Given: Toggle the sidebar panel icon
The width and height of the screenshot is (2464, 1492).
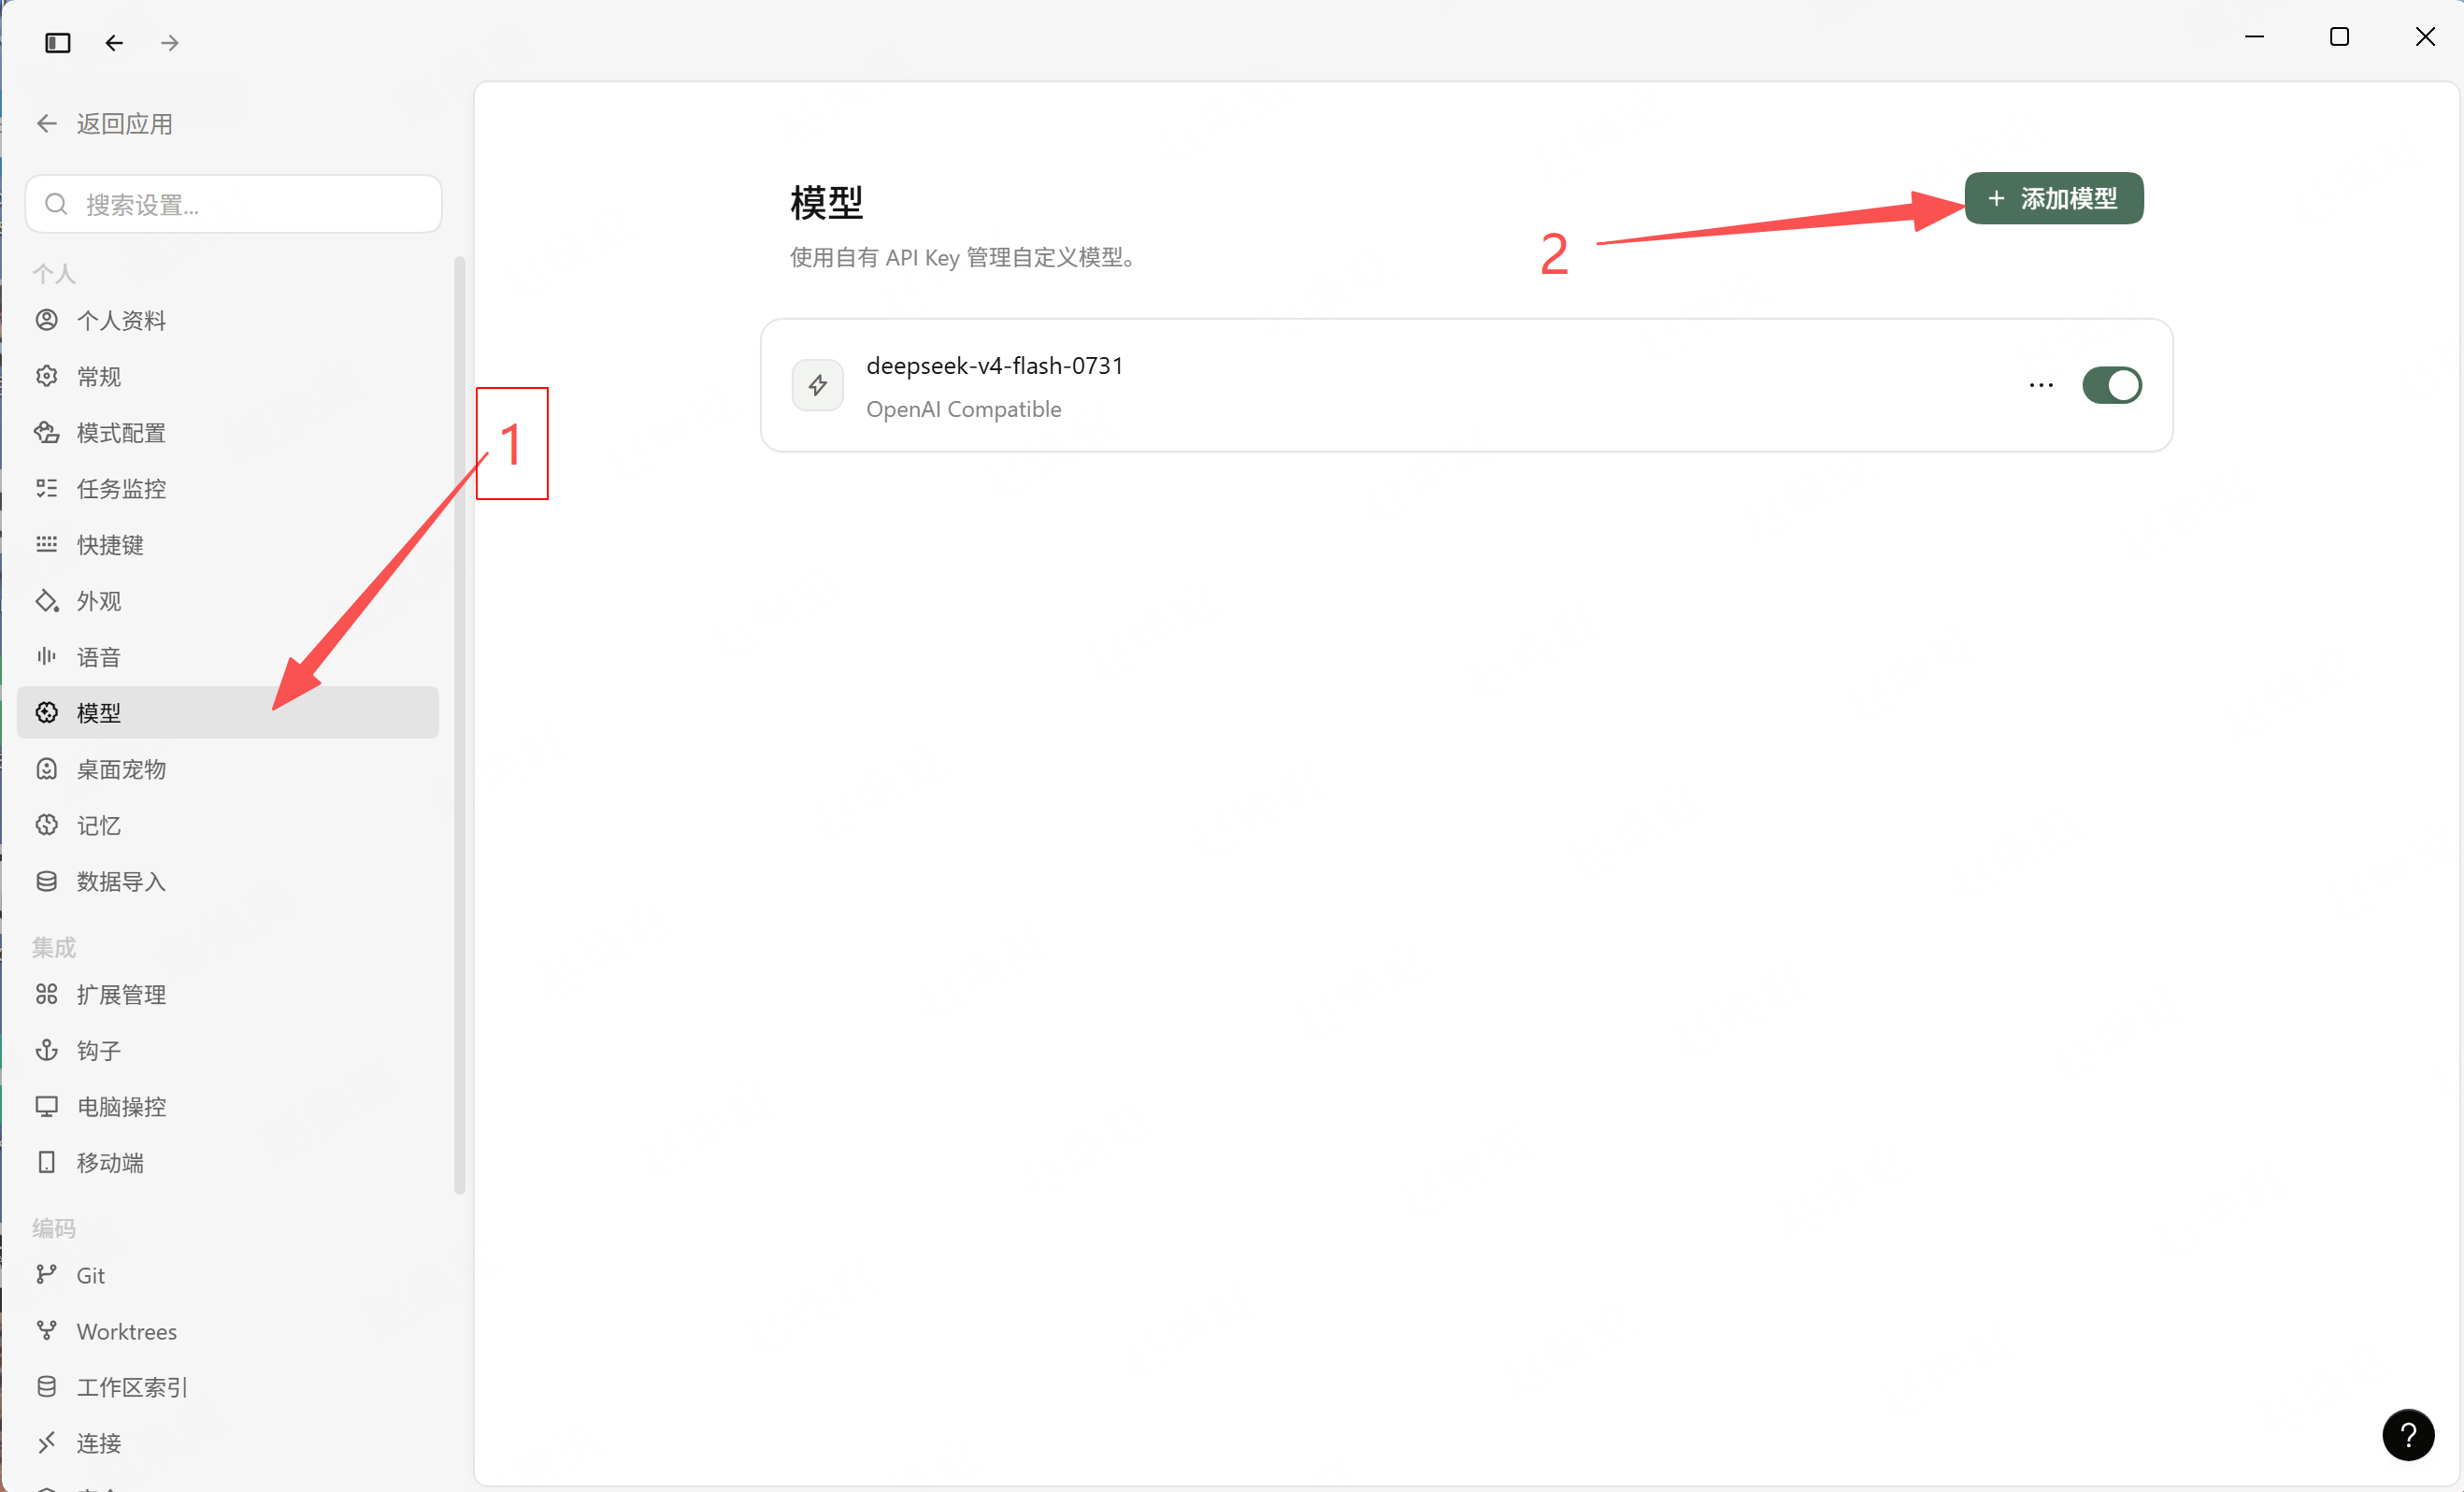Looking at the screenshot, I should (58, 43).
